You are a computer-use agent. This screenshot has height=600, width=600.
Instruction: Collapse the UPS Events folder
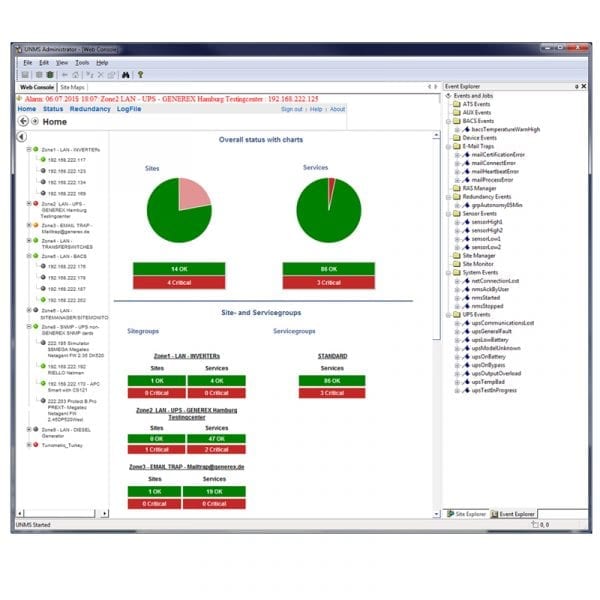[x=450, y=315]
